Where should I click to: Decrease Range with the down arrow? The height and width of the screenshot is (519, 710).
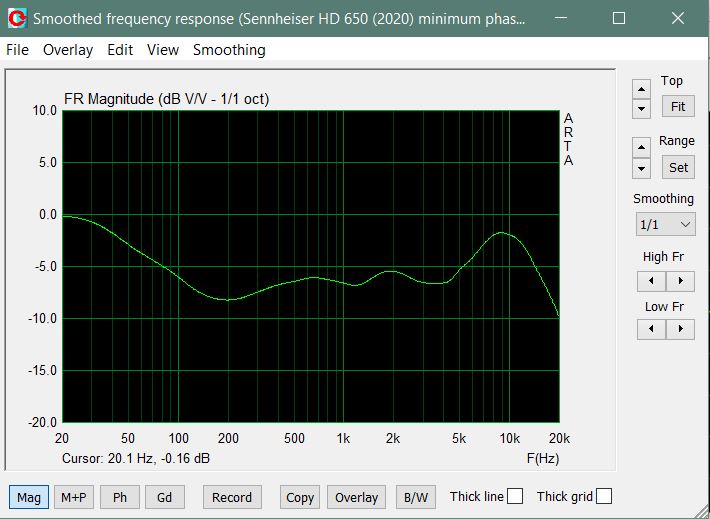(641, 168)
